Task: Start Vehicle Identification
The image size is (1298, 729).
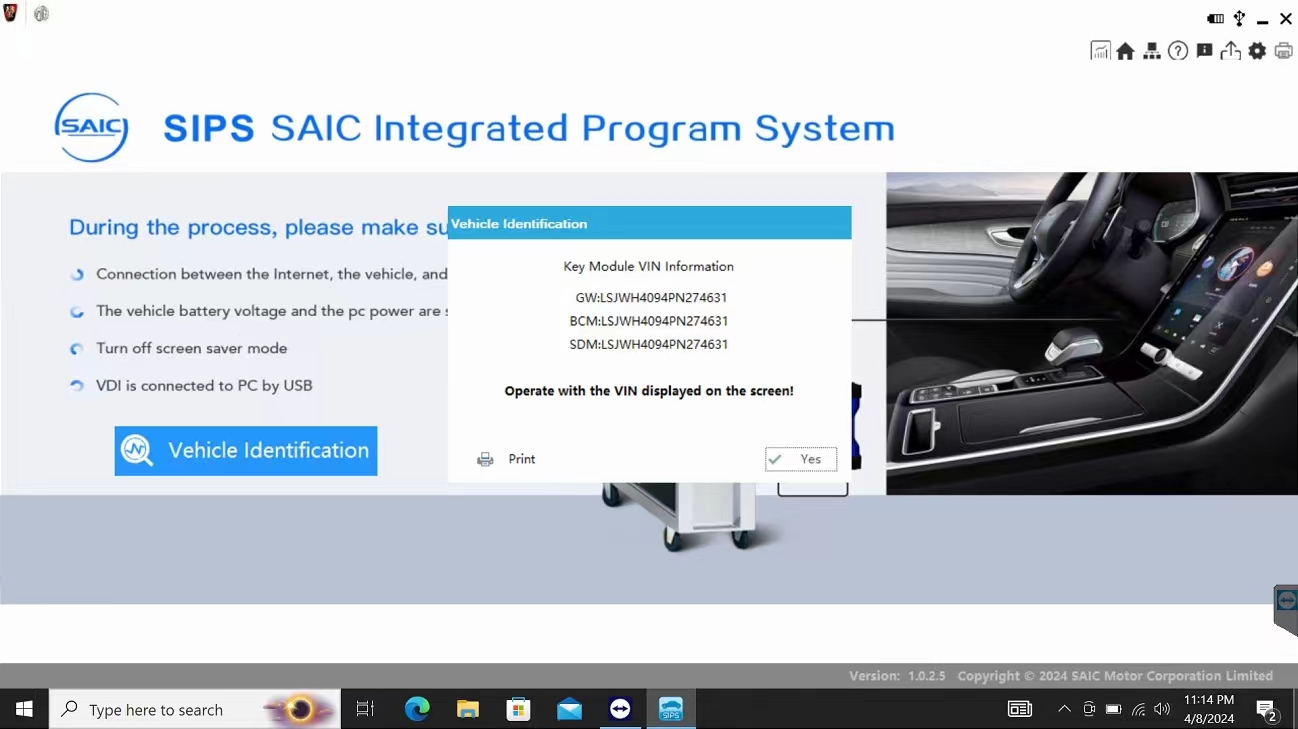Action: click(245, 450)
